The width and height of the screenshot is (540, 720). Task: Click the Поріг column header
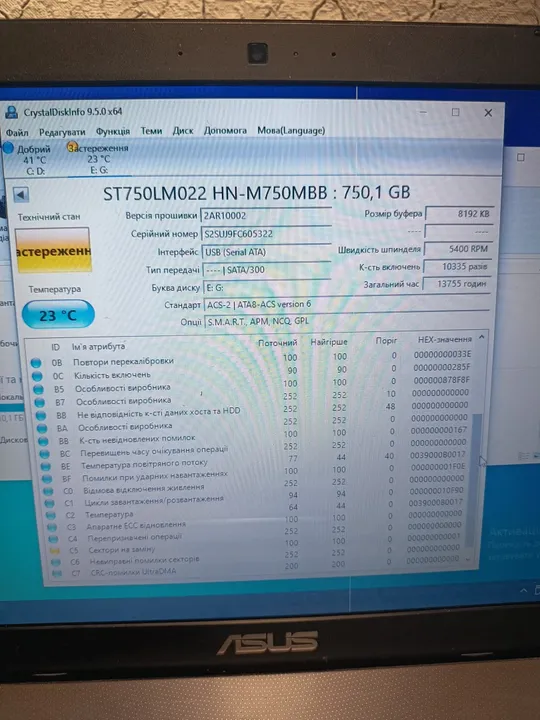point(386,341)
